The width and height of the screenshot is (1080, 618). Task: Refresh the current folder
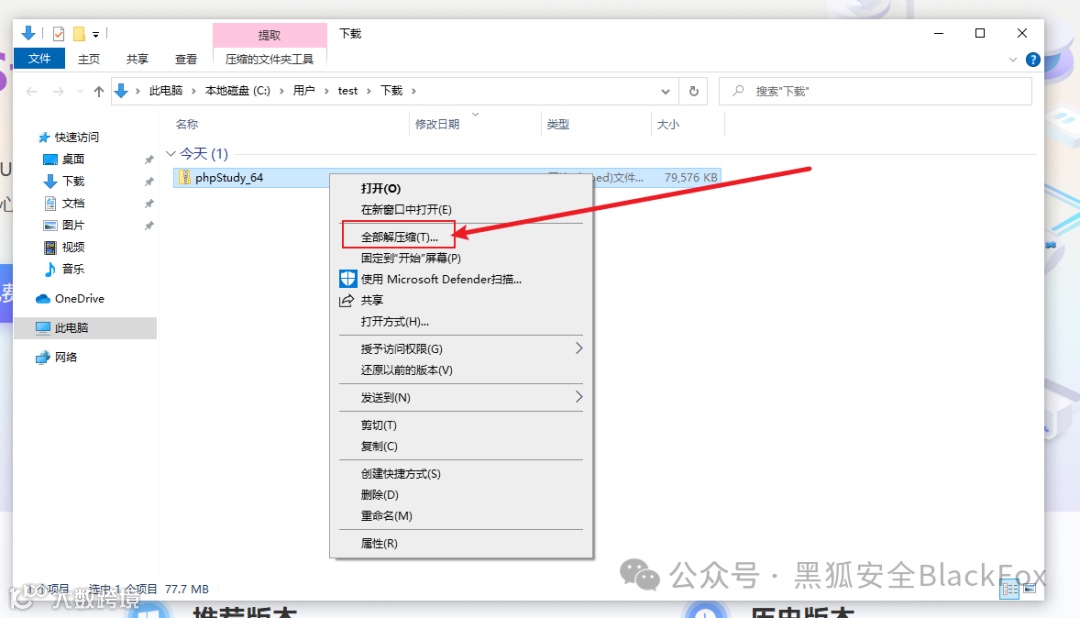tap(694, 91)
